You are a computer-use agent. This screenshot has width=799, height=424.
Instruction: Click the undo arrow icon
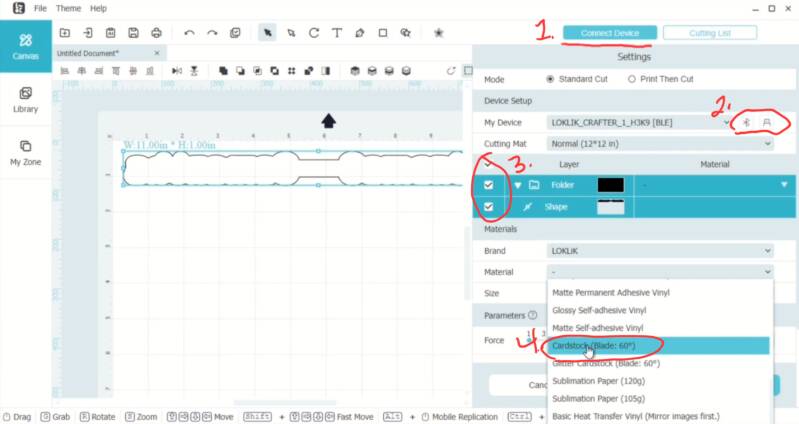point(189,33)
